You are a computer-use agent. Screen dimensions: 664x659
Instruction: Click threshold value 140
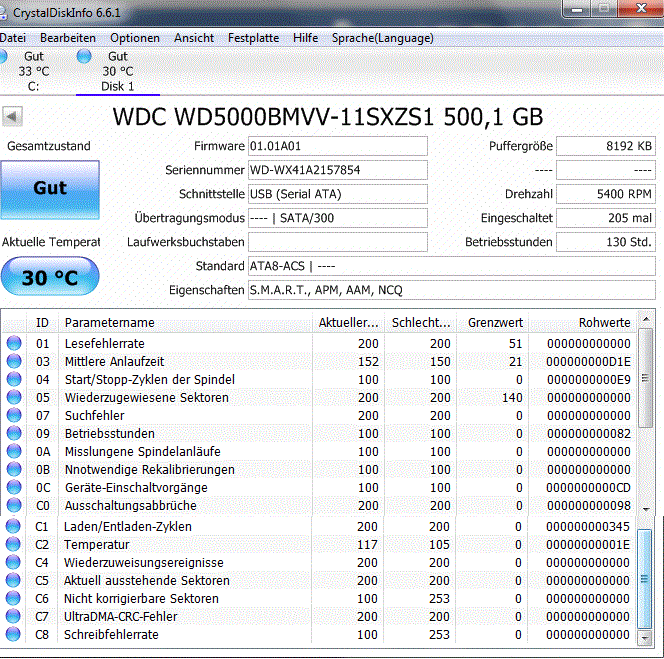[512, 398]
